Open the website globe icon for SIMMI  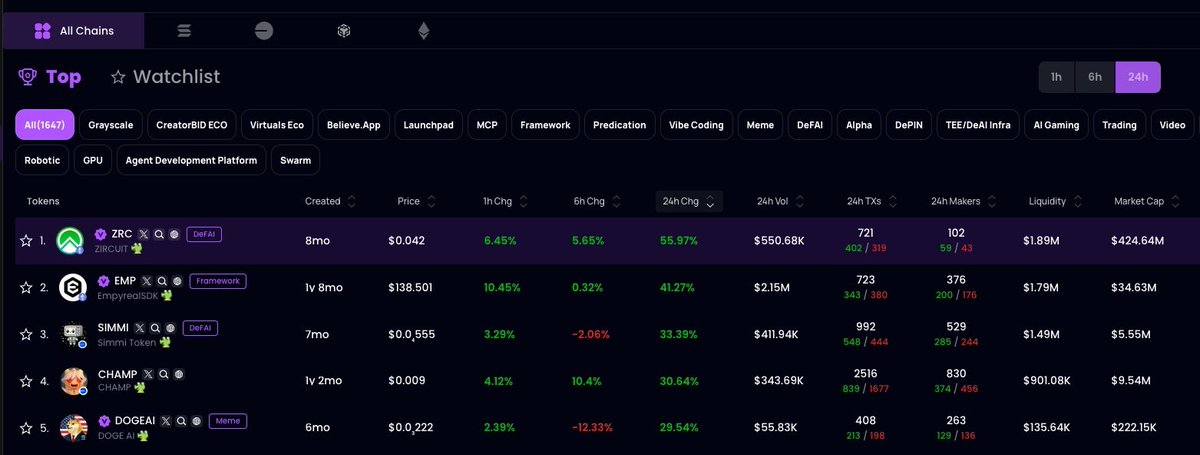pyautogui.click(x=170, y=328)
